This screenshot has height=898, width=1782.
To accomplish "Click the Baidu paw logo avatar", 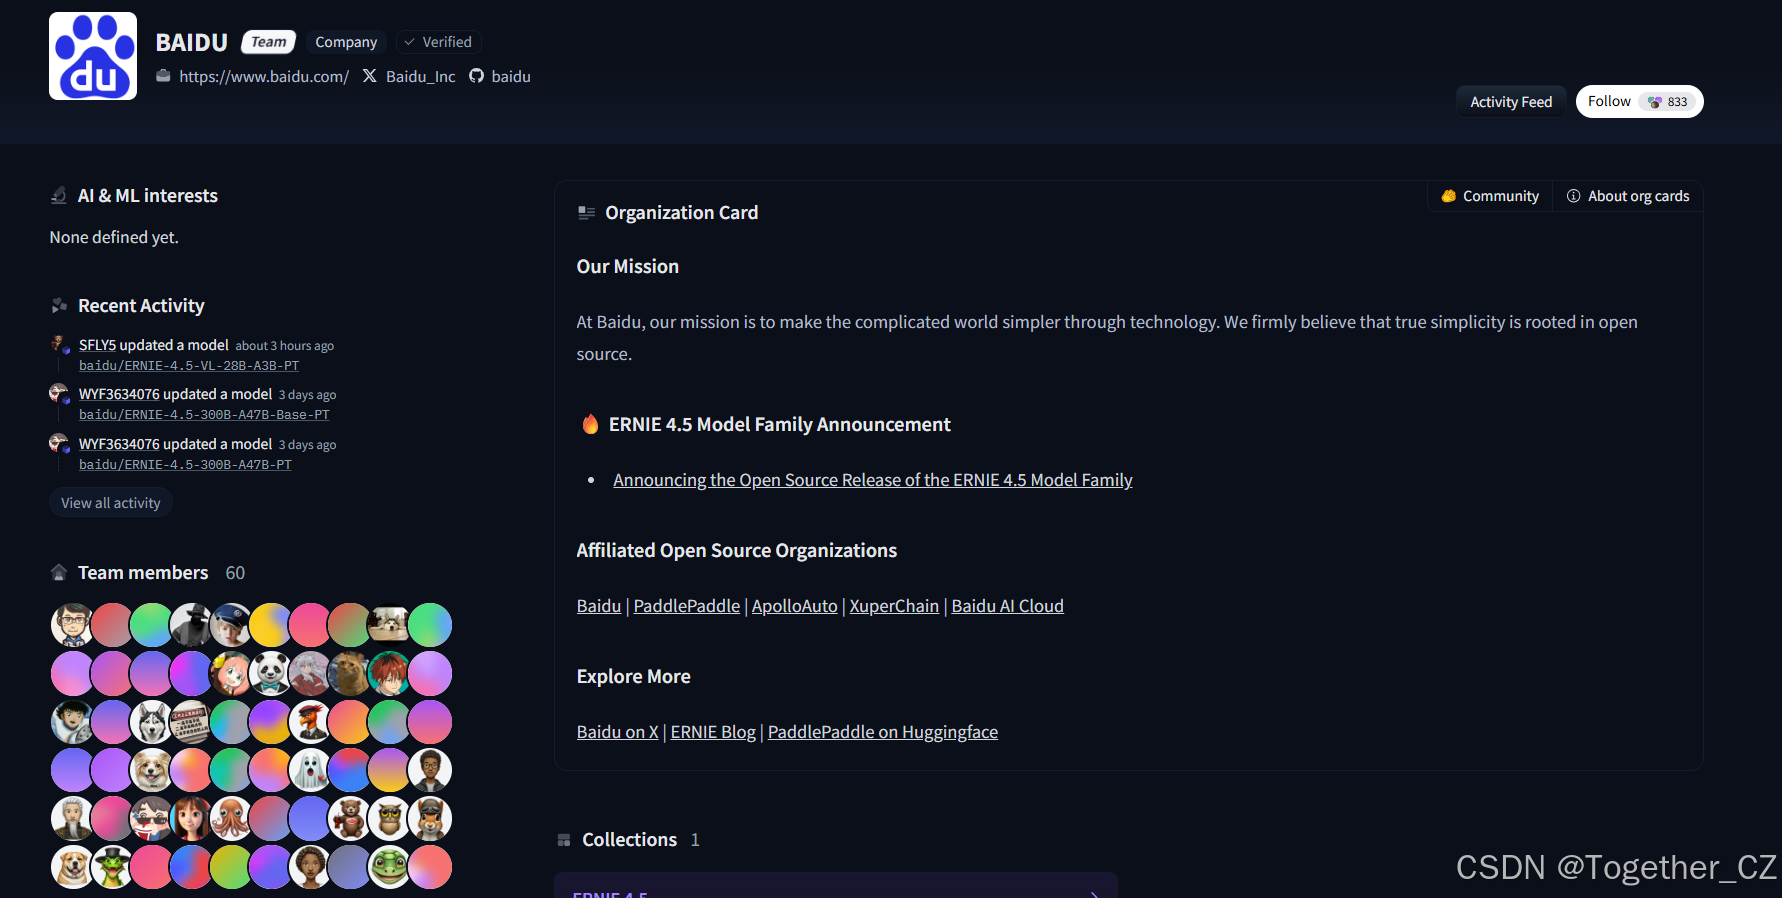I will click(93, 56).
